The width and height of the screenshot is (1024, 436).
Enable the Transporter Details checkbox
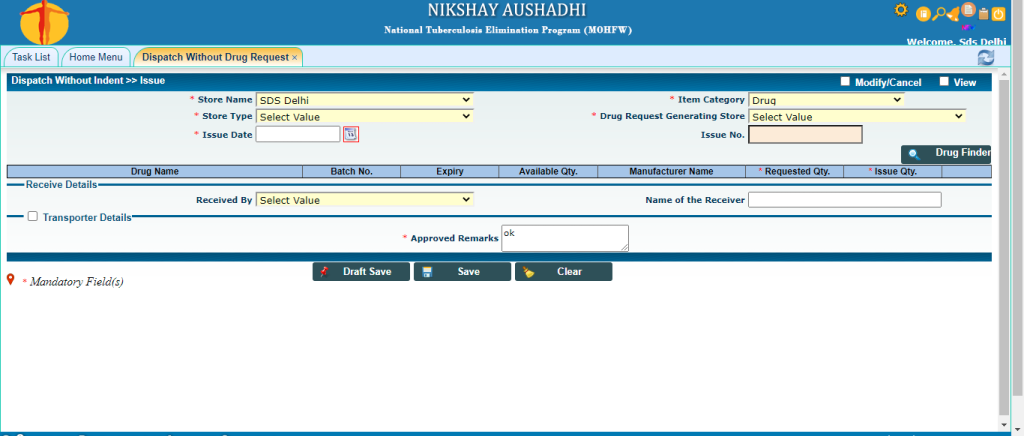tap(33, 217)
